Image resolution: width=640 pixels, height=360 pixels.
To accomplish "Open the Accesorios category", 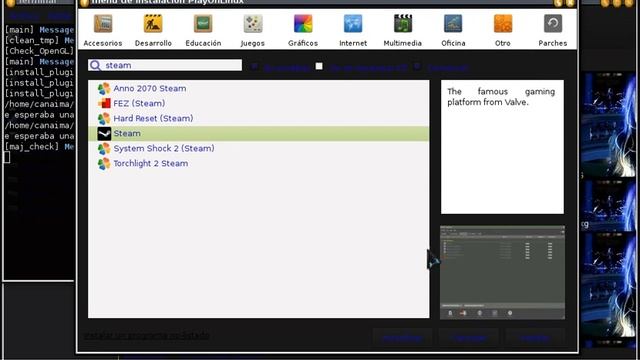I will [103, 31].
